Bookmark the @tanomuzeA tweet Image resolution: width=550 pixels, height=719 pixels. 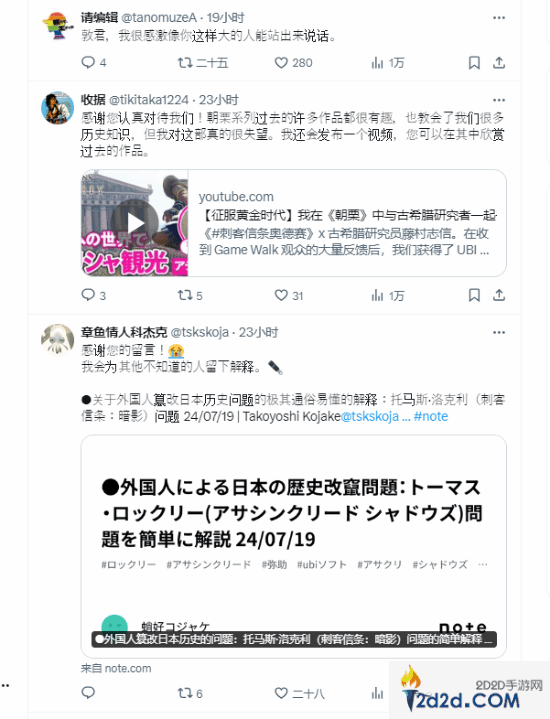(474, 63)
